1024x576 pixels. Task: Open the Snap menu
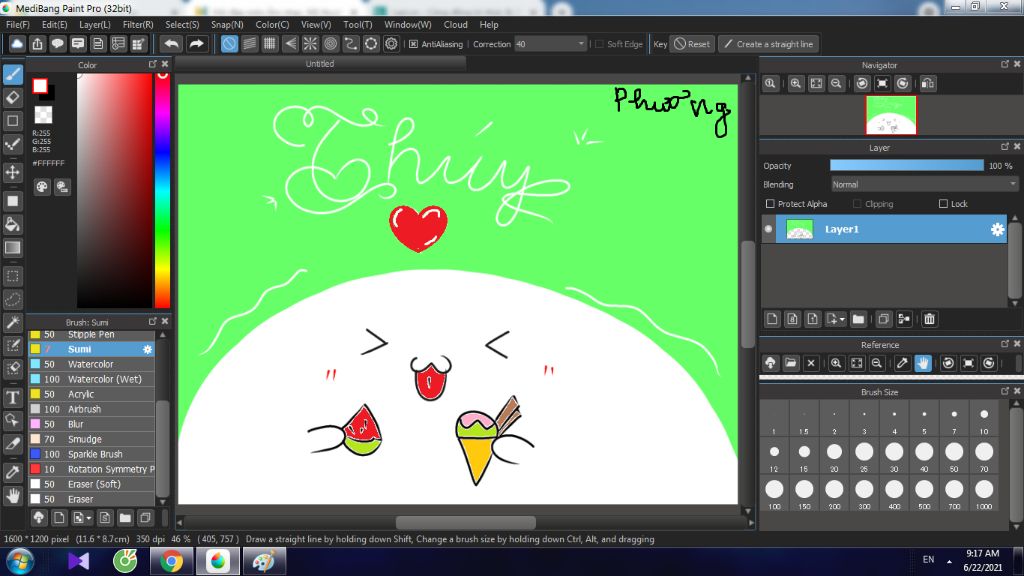point(227,25)
